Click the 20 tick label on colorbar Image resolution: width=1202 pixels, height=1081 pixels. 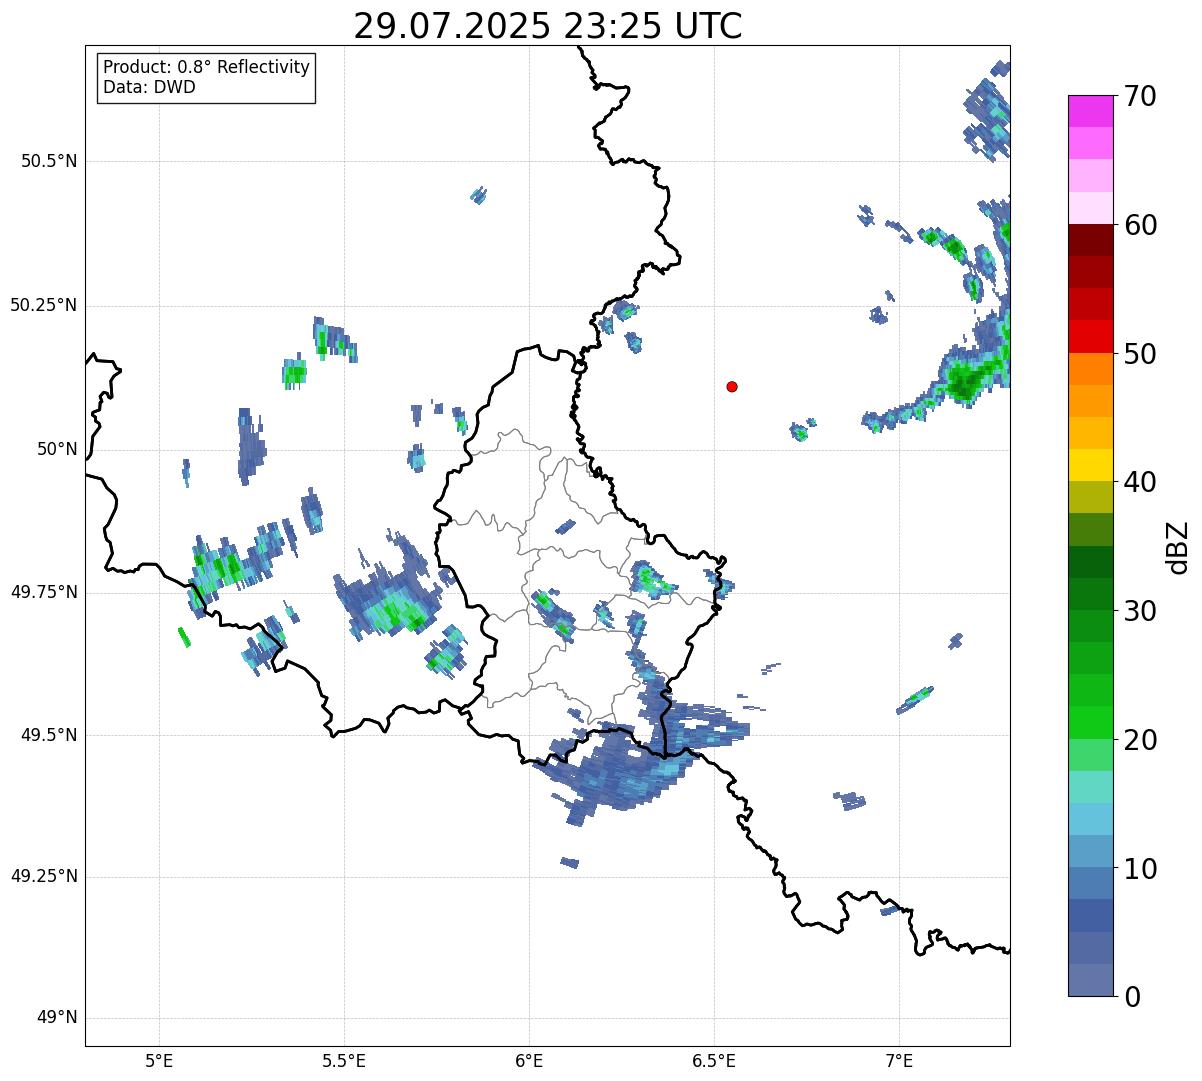tap(1140, 740)
